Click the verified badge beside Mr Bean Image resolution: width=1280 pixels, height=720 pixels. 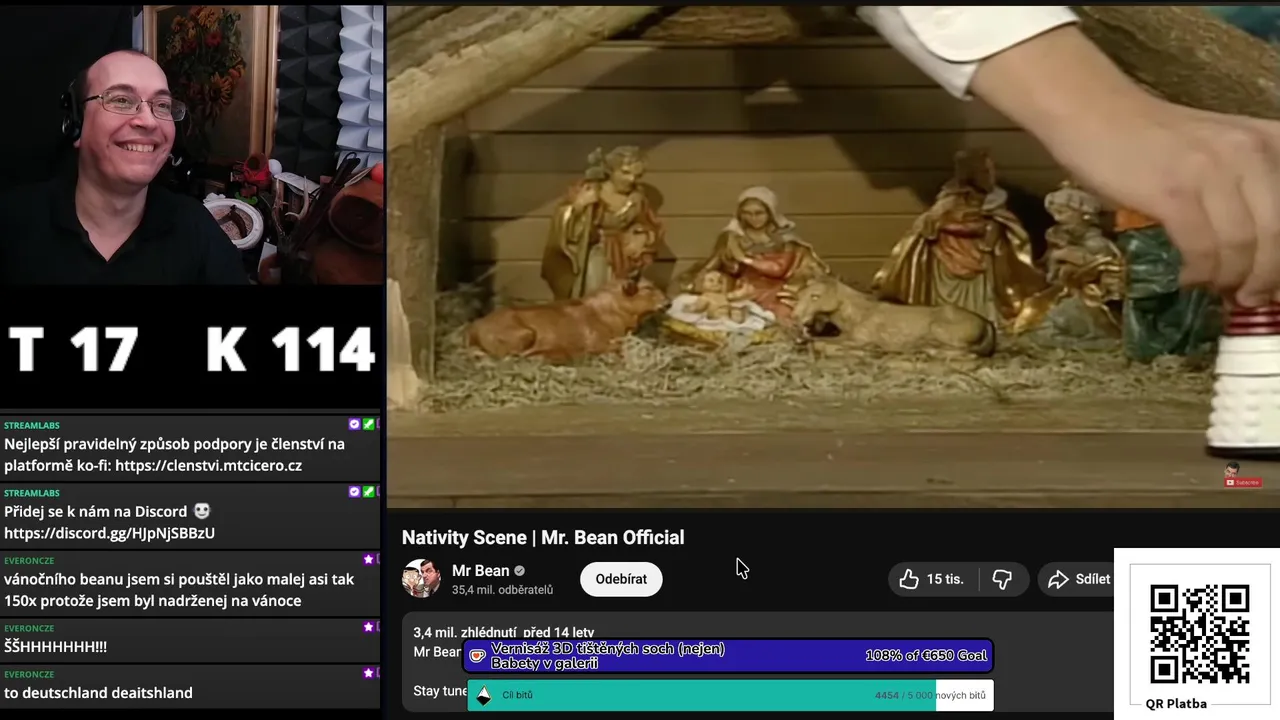pyautogui.click(x=519, y=571)
